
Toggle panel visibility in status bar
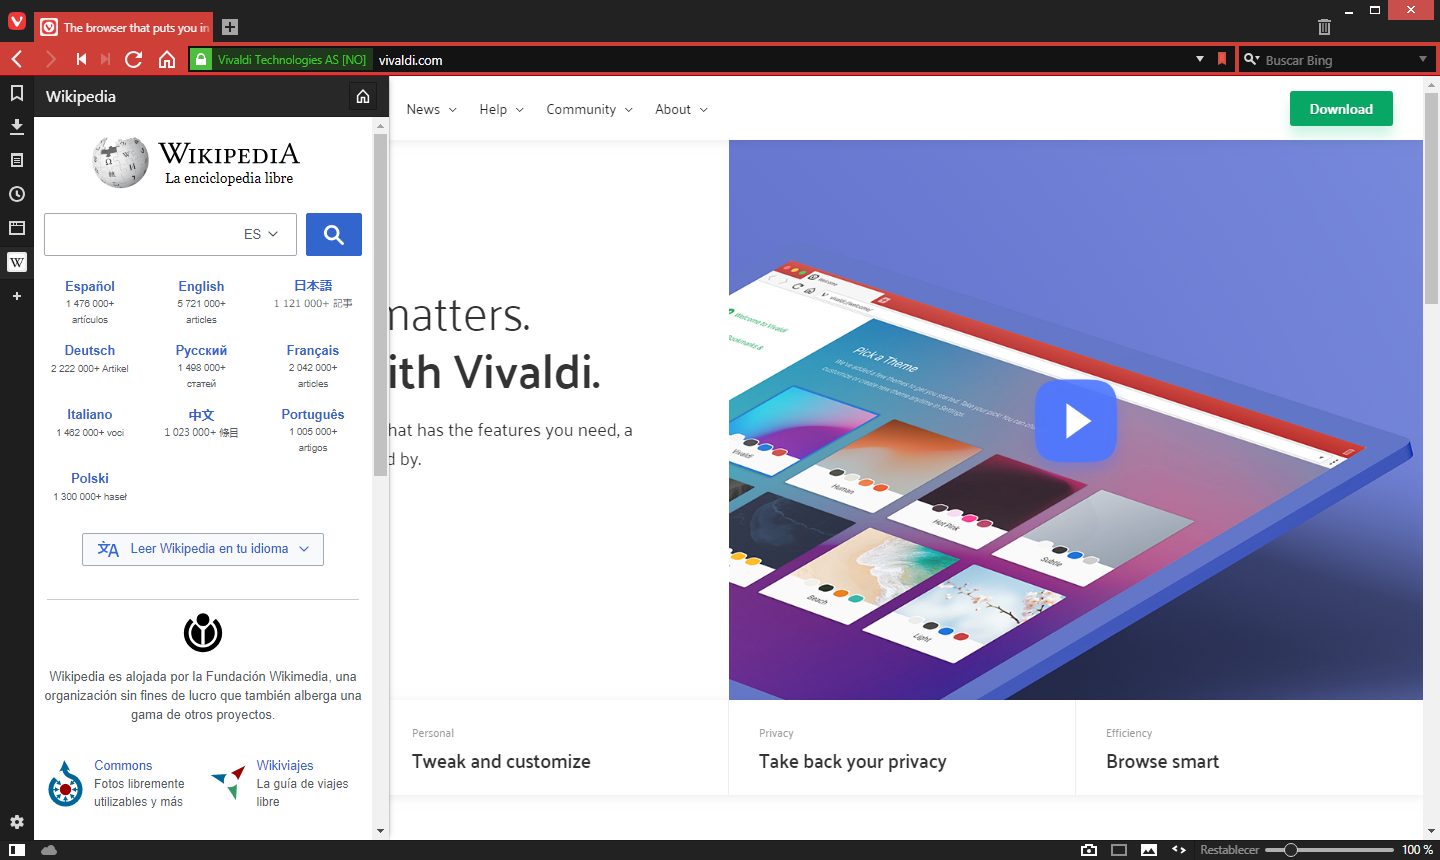point(17,850)
